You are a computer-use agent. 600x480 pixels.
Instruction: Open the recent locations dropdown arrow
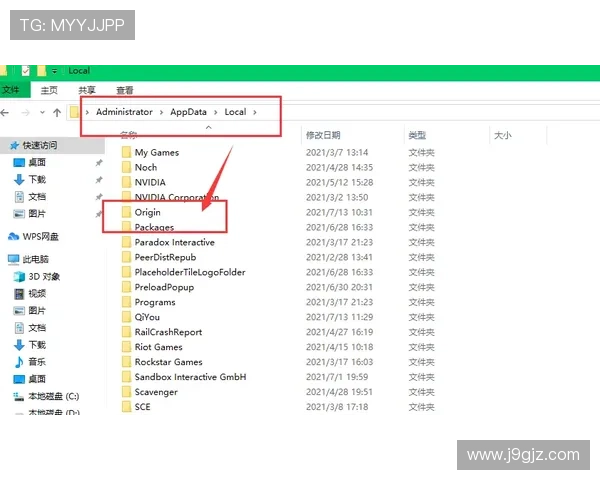[42, 112]
